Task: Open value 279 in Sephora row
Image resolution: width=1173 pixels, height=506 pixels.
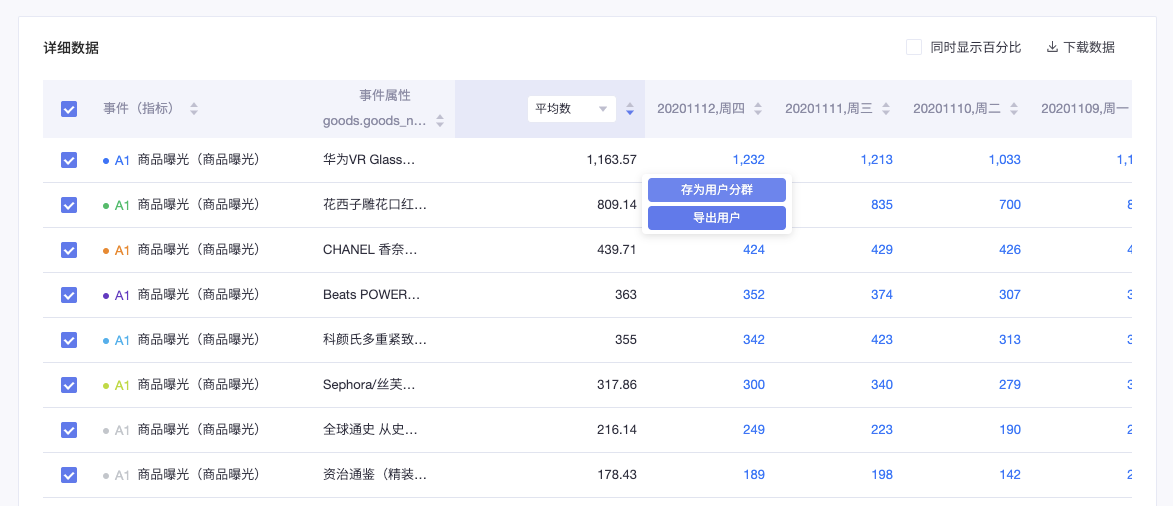Action: coord(1010,384)
